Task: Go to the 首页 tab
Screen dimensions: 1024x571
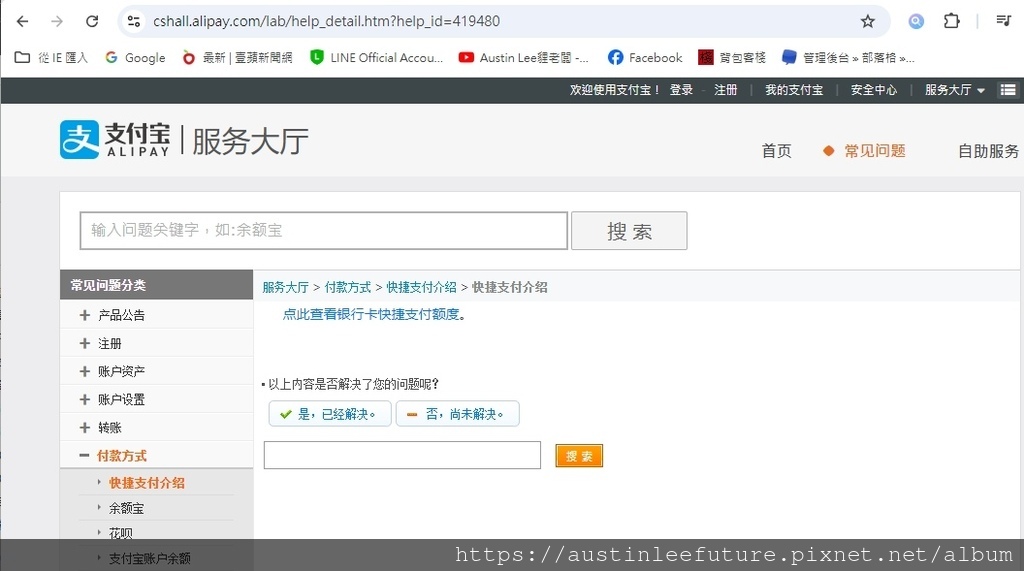Action: [x=776, y=151]
